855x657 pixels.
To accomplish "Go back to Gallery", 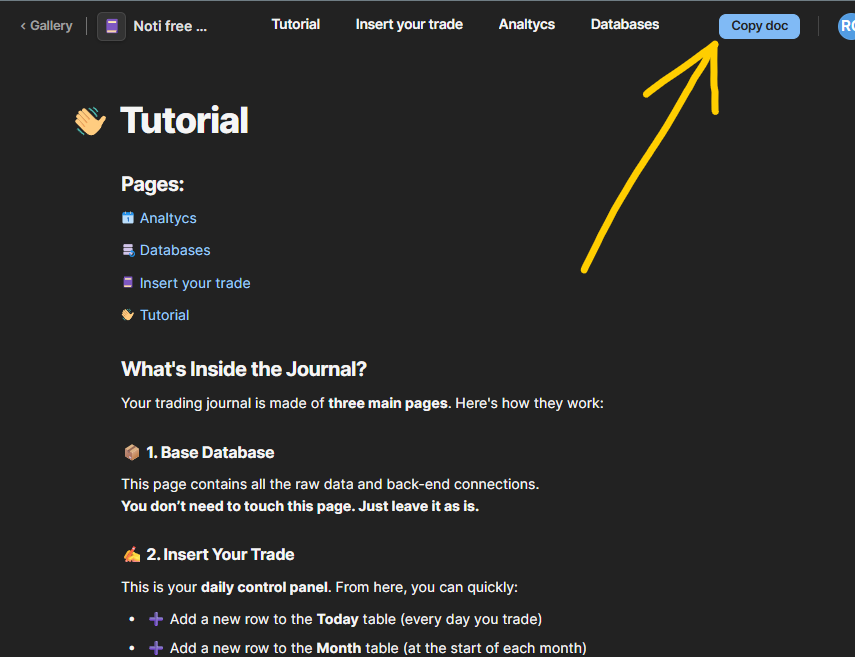I will click(x=46, y=26).
